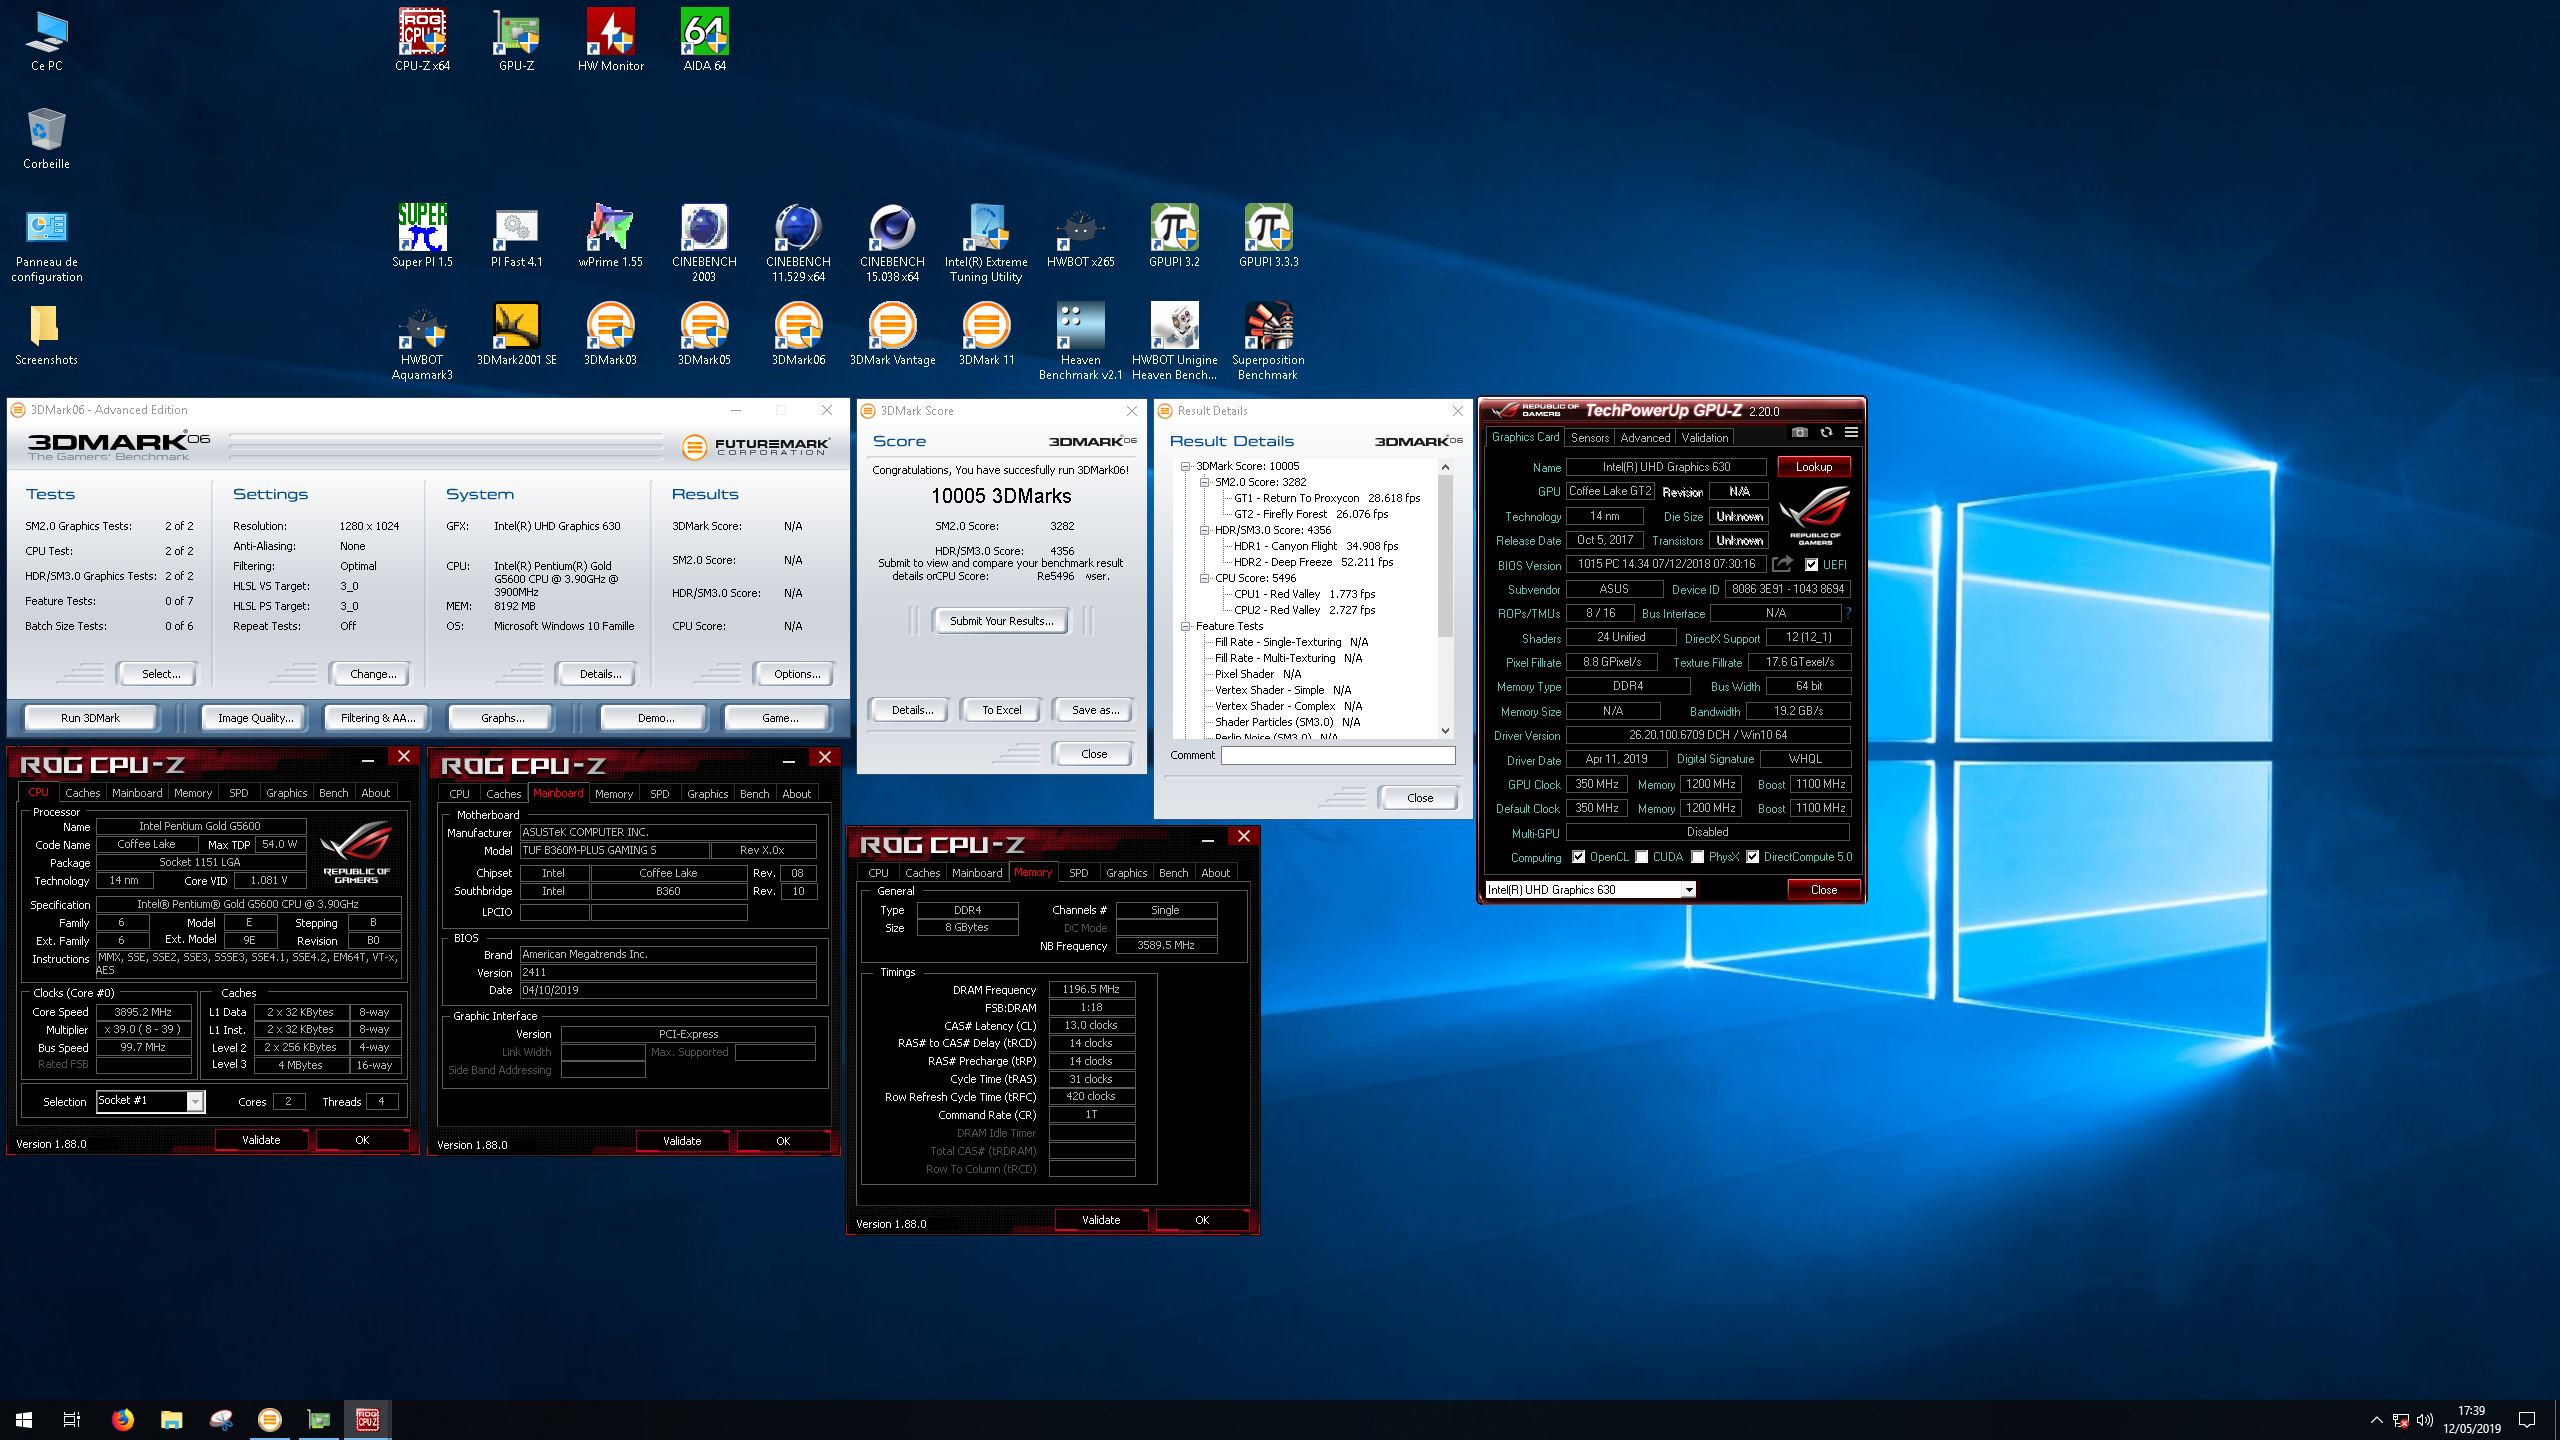Viewport: 2560px width, 1440px height.
Task: Collapse the HDR/SM3.0 Score tree node
Action: tap(1205, 530)
